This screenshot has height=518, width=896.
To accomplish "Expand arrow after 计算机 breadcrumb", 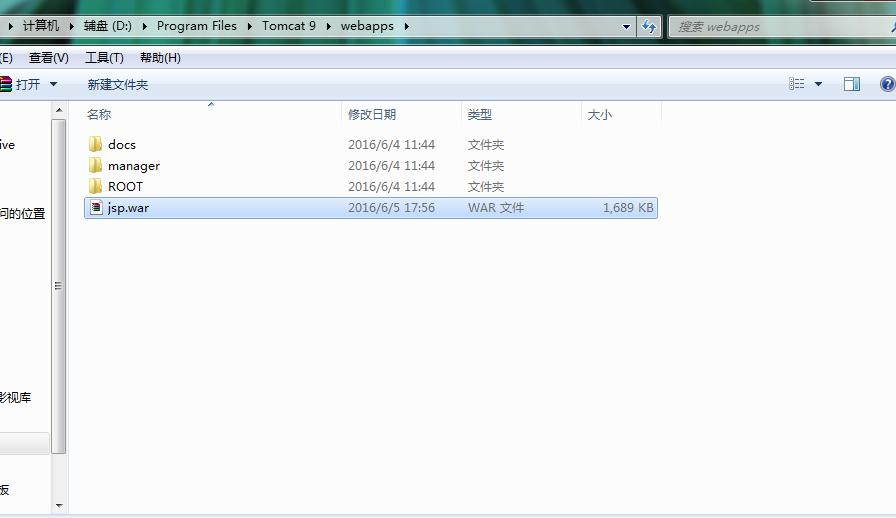I will 71,26.
